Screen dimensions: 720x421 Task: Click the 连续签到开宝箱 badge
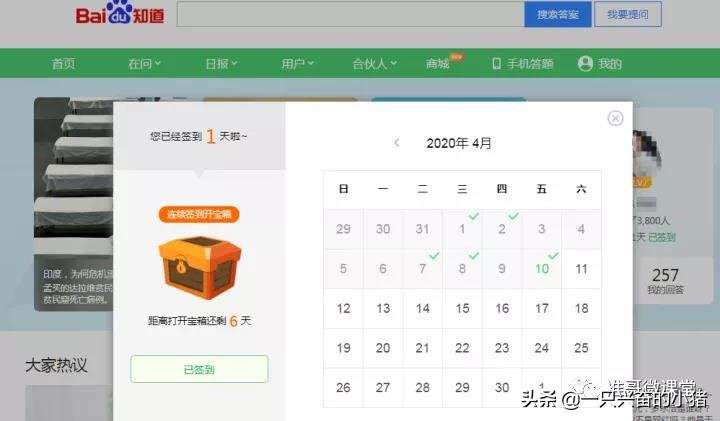199,214
